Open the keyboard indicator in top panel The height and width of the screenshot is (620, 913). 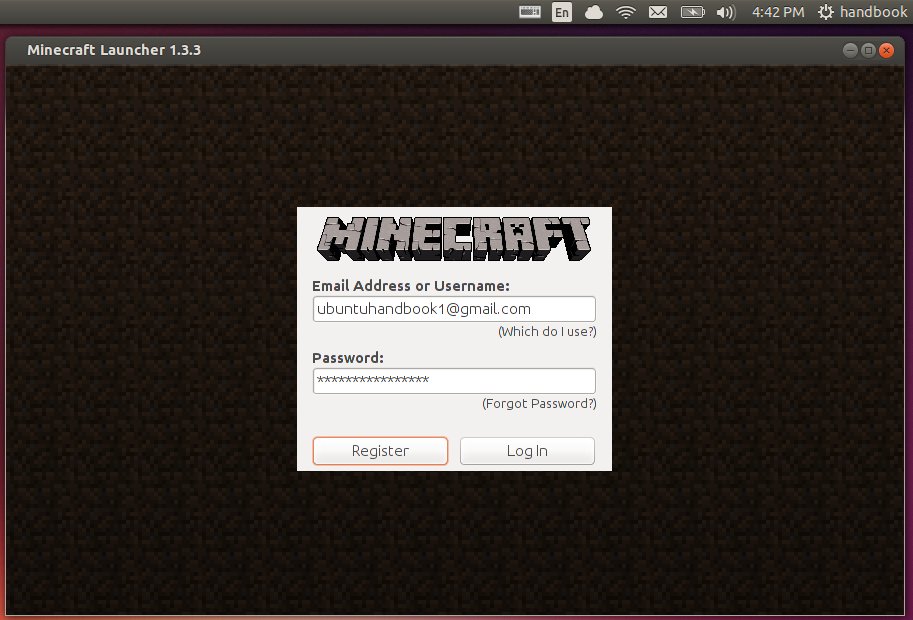point(529,12)
